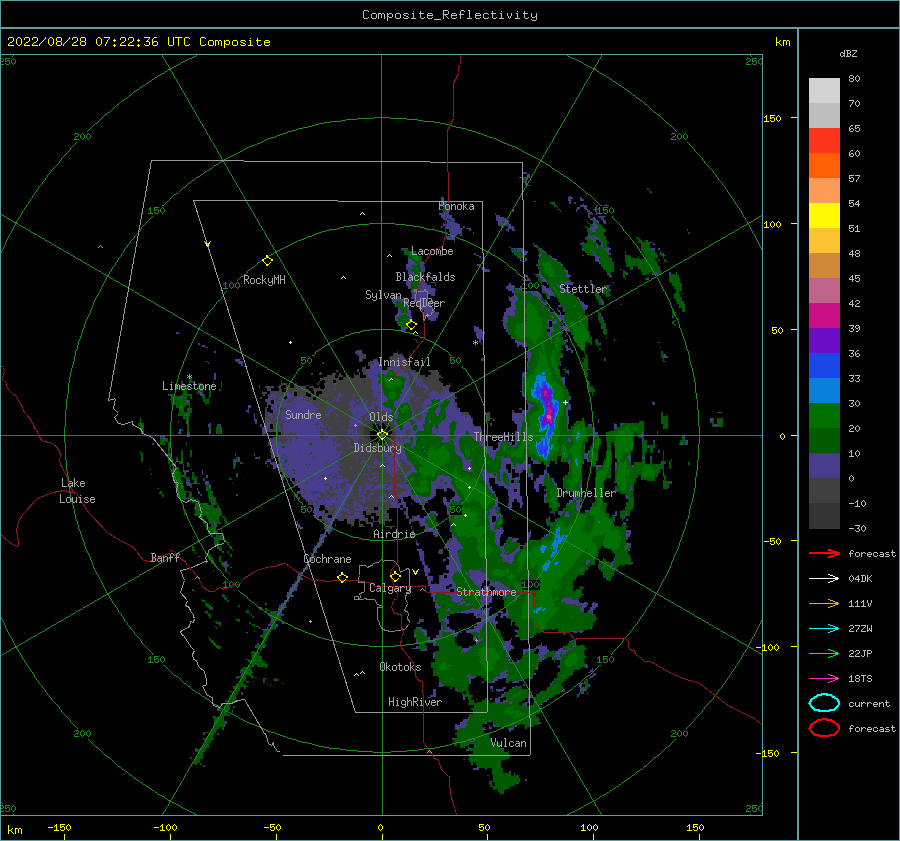Click the Banff town label

click(165, 557)
